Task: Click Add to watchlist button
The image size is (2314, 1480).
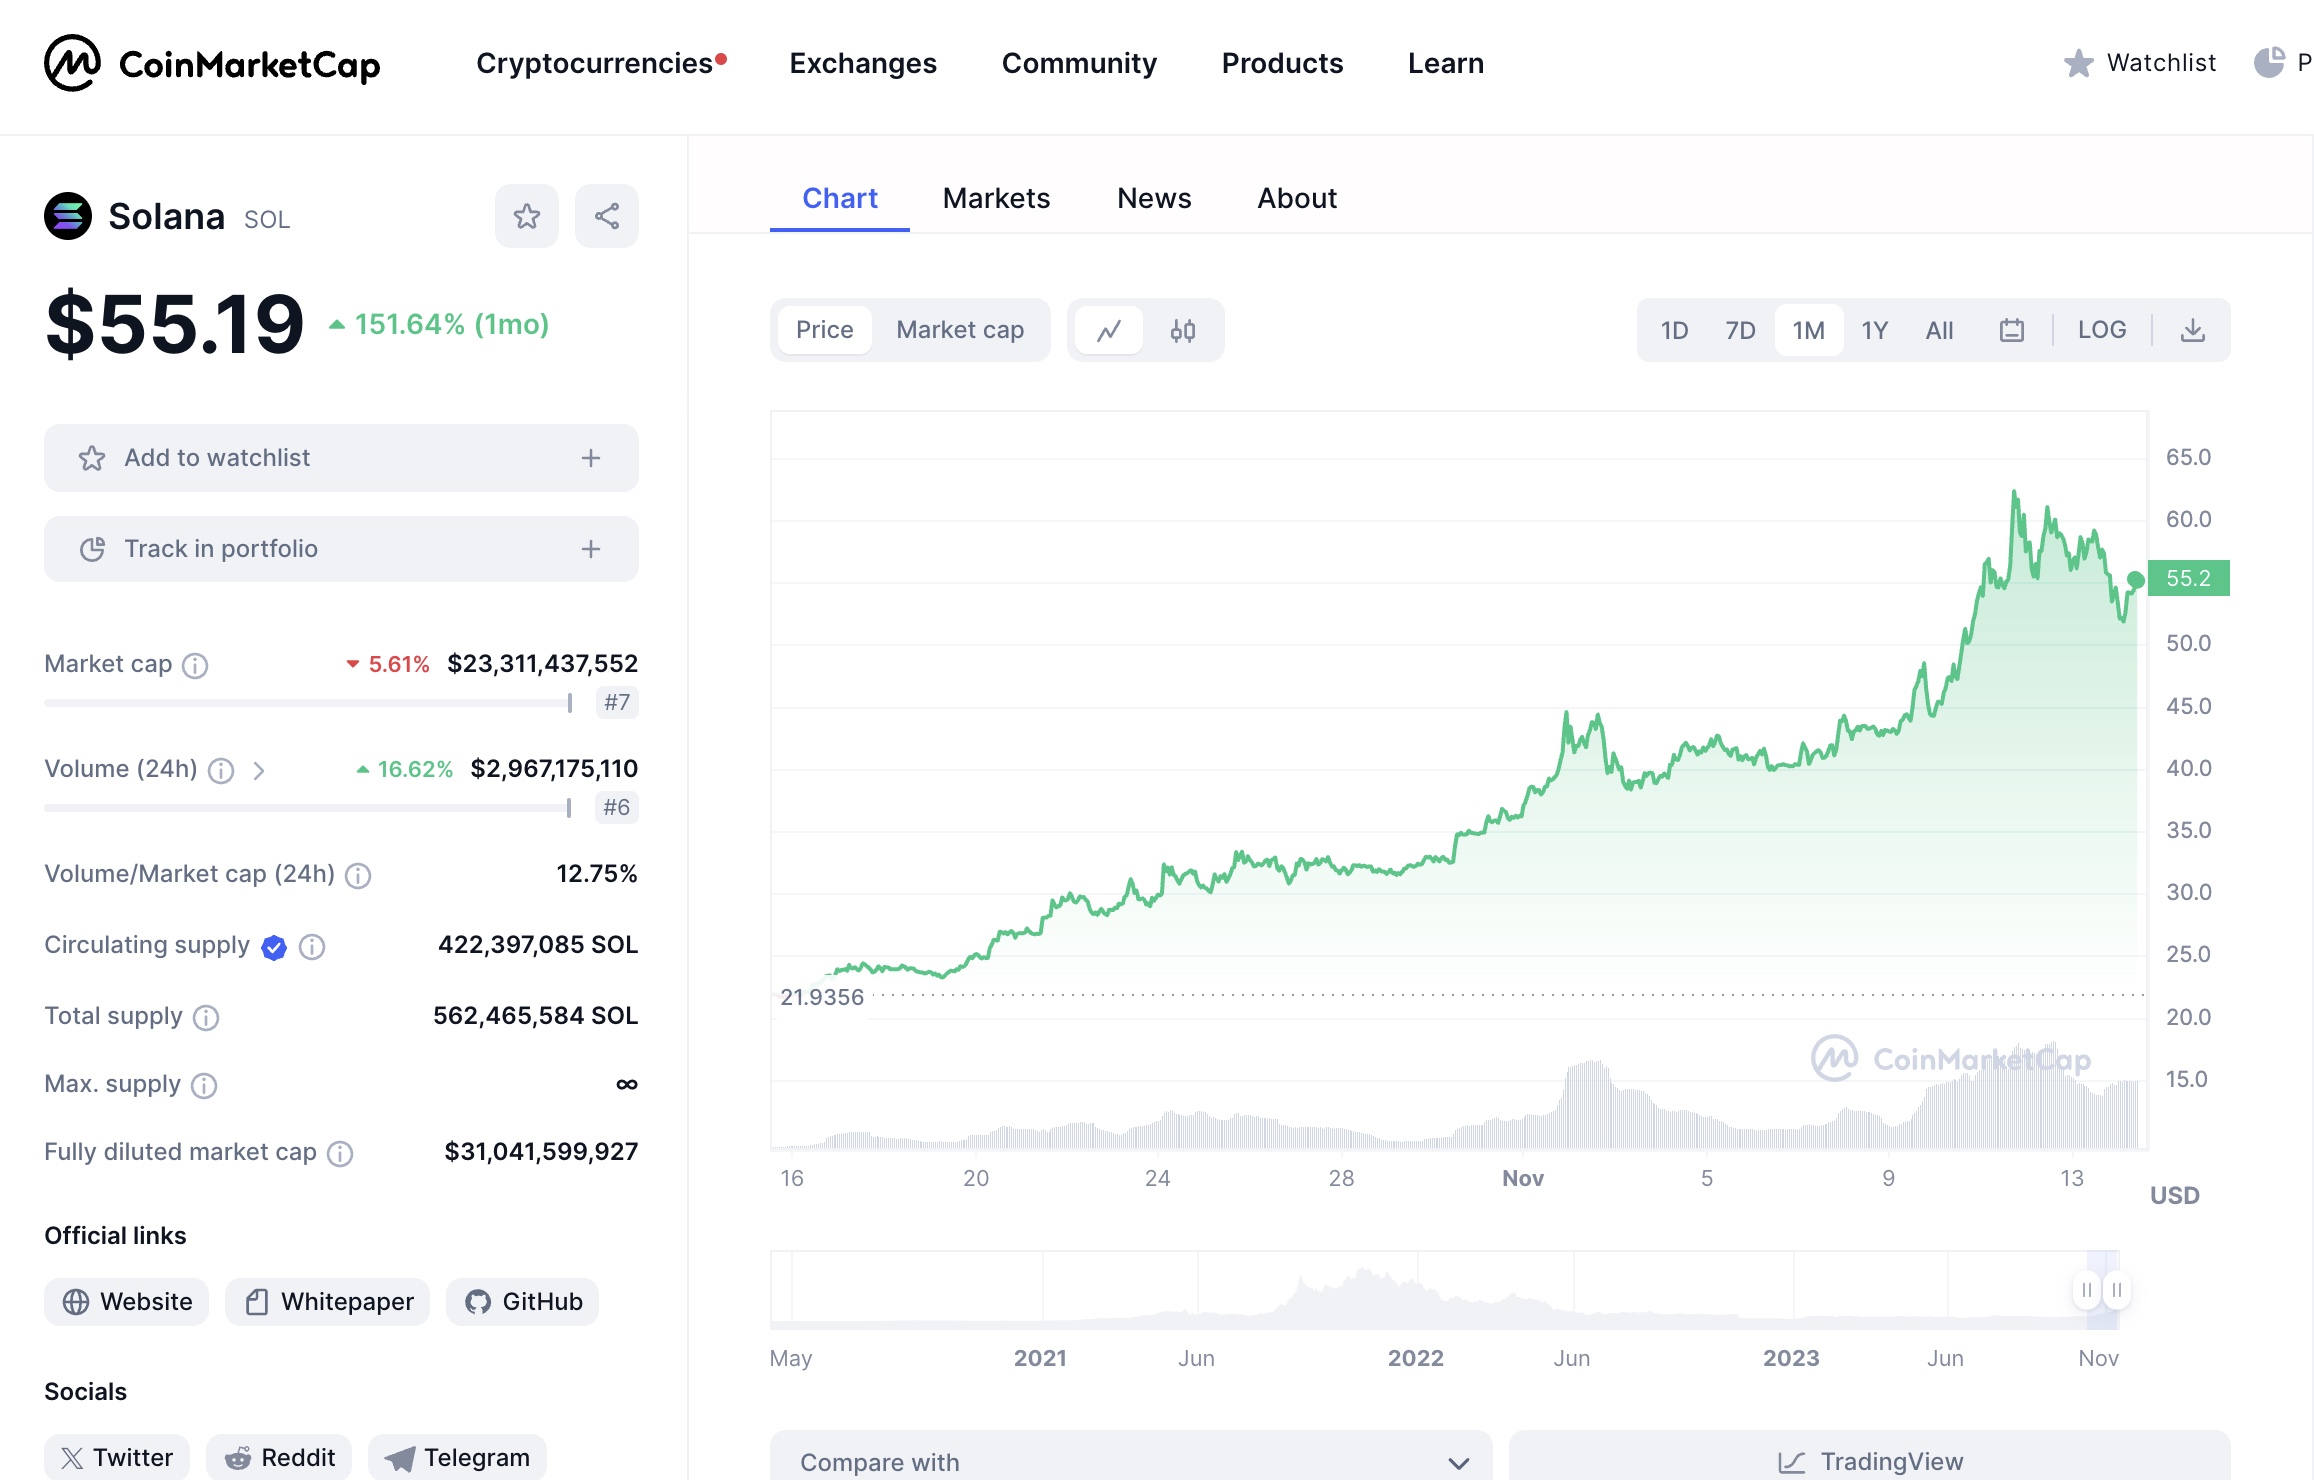Action: coord(341,458)
